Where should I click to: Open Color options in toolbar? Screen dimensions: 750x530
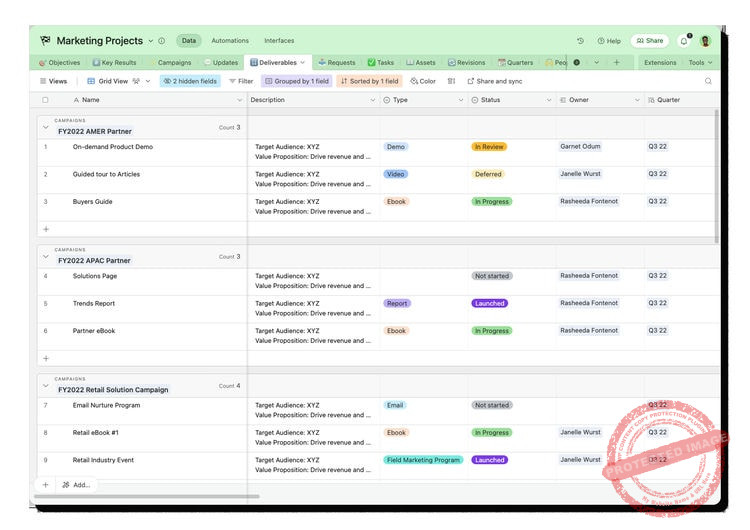pos(423,81)
